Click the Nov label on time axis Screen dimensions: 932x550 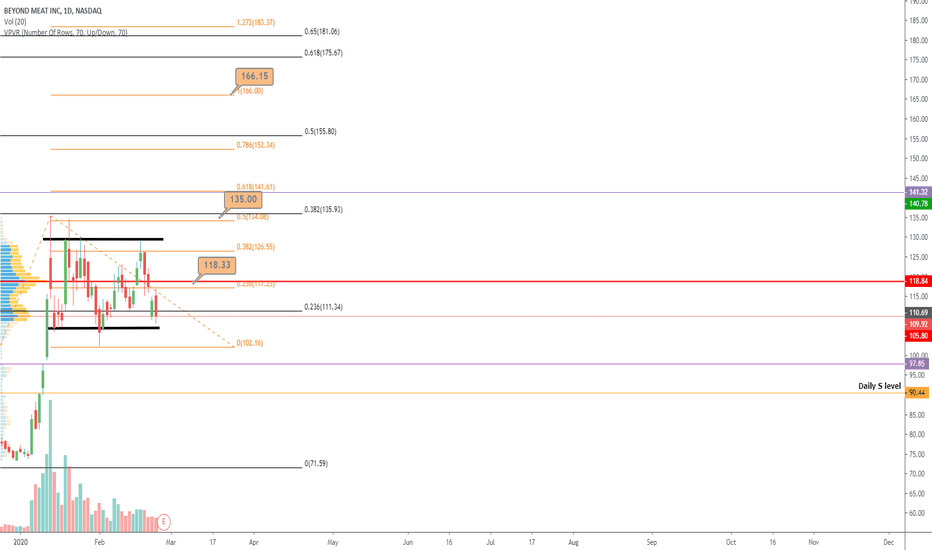[814, 542]
